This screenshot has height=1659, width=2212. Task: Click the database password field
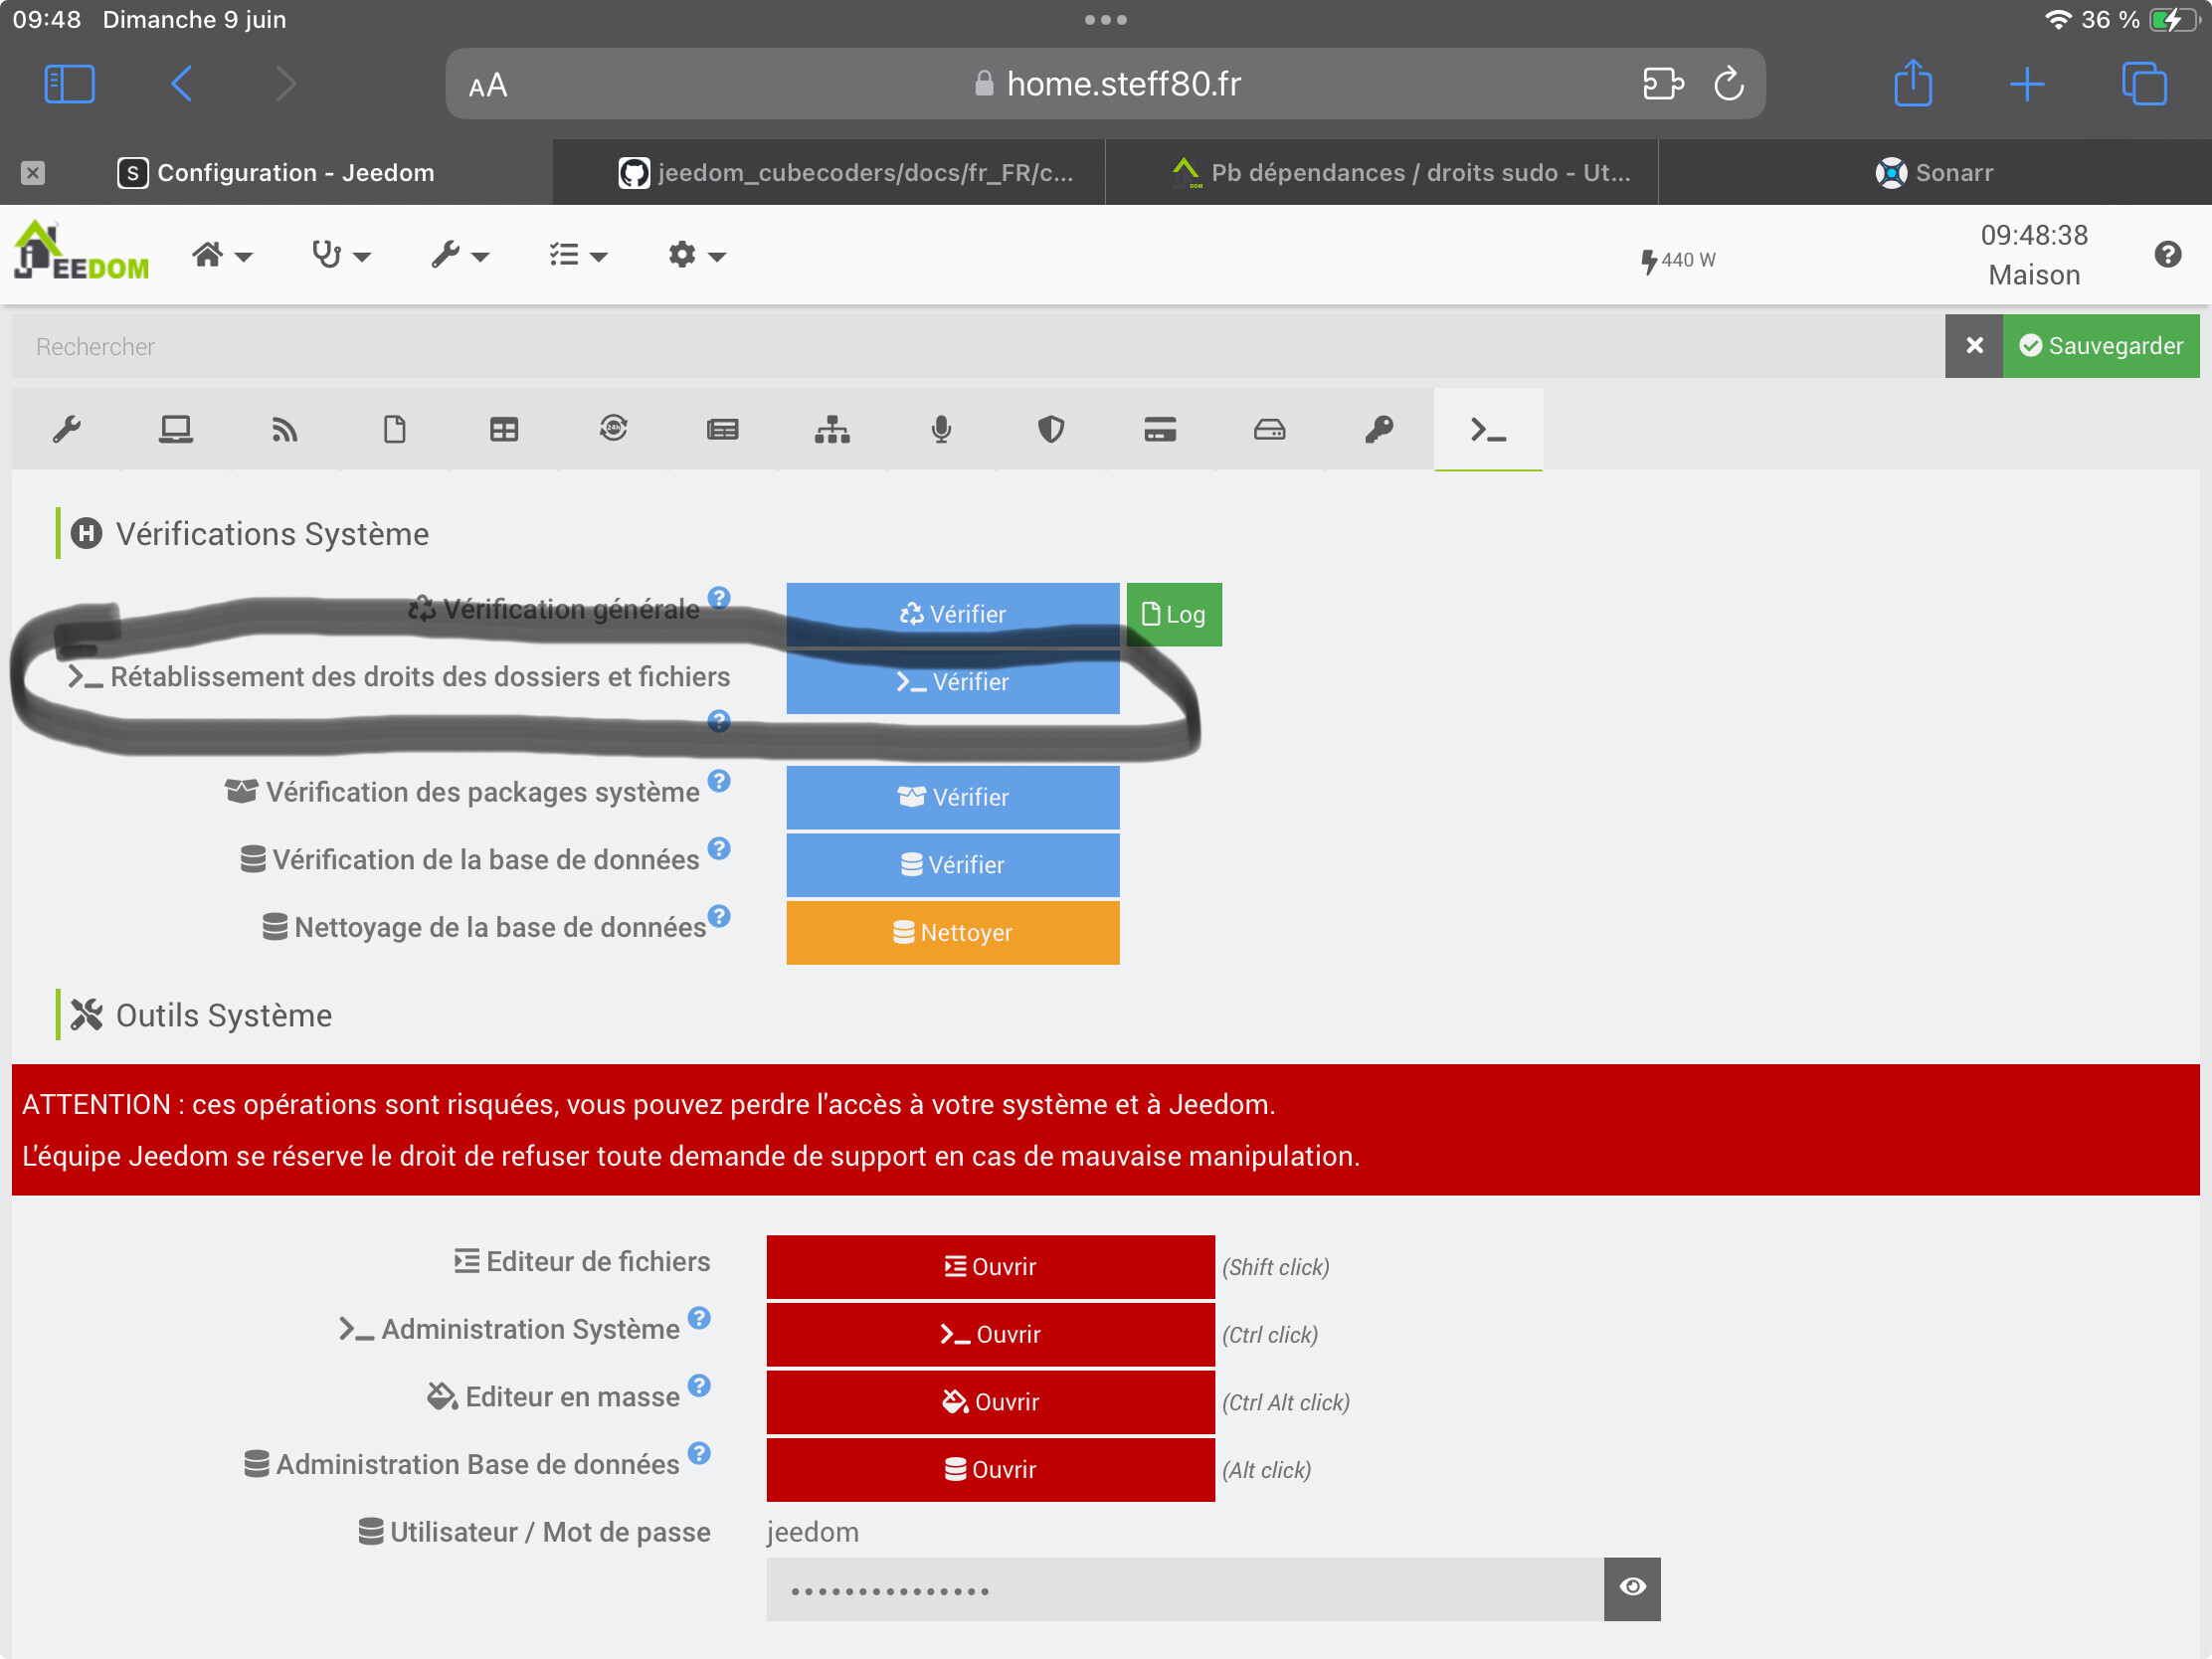tap(1185, 1589)
